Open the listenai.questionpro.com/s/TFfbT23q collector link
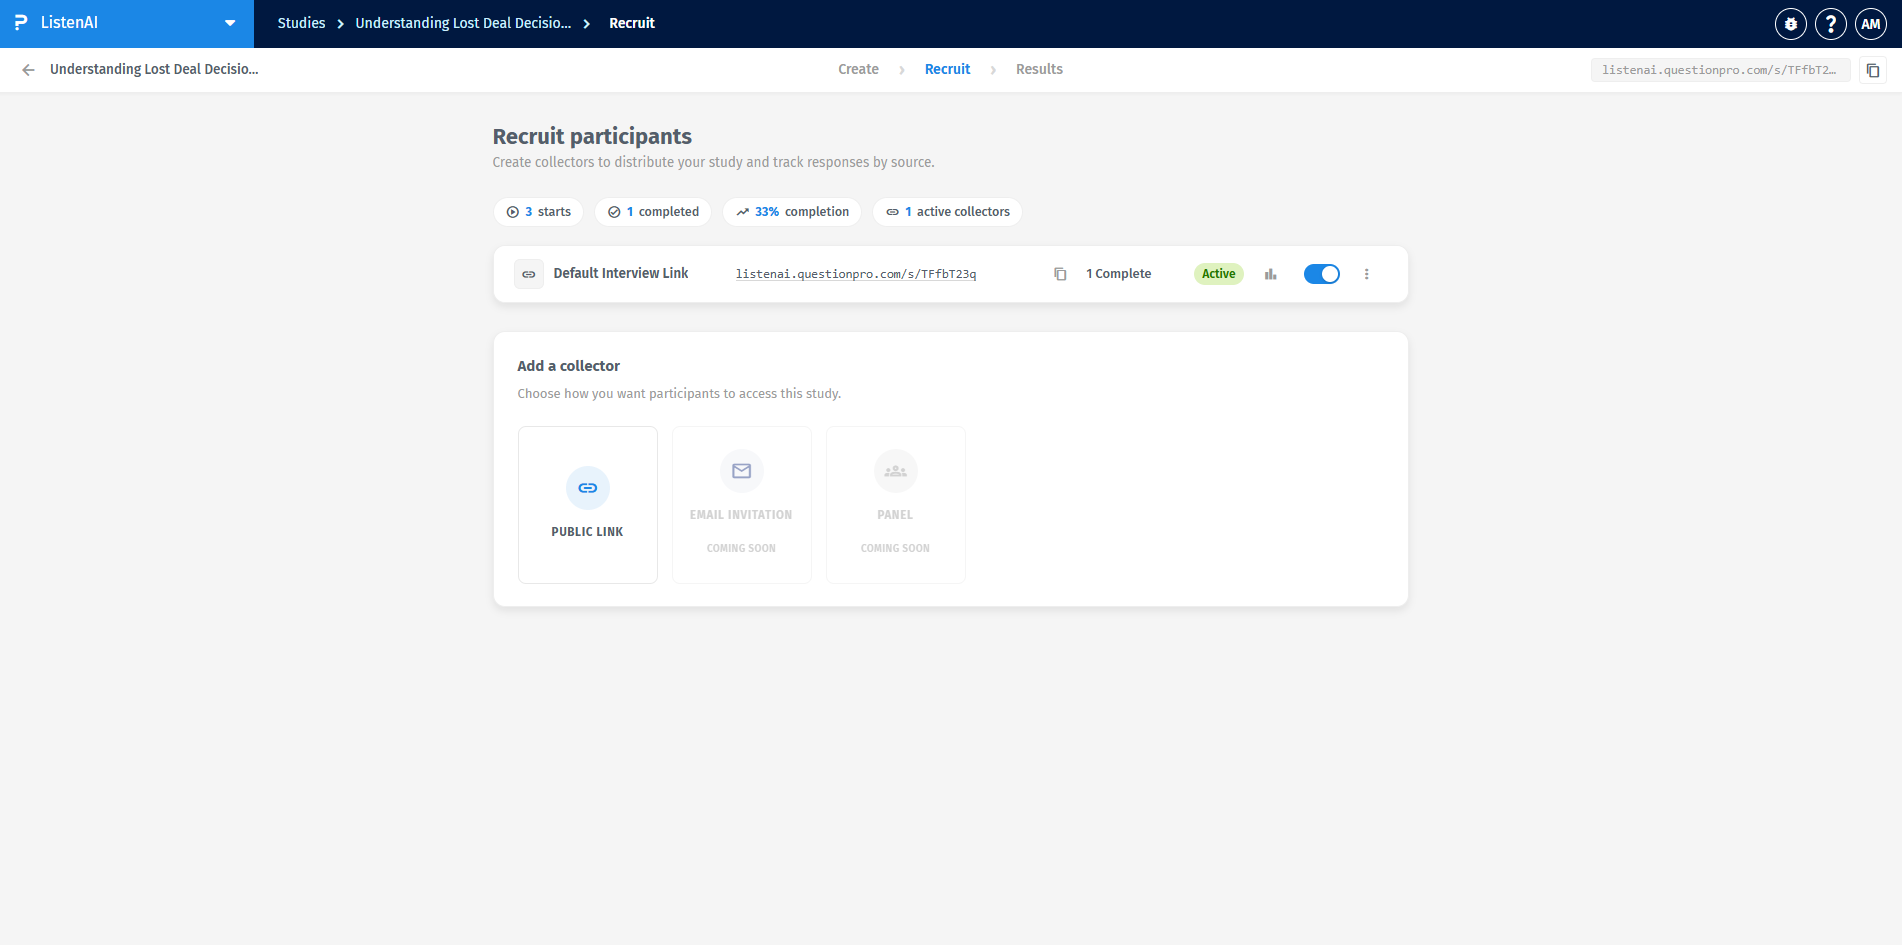This screenshot has height=945, width=1902. 856,274
